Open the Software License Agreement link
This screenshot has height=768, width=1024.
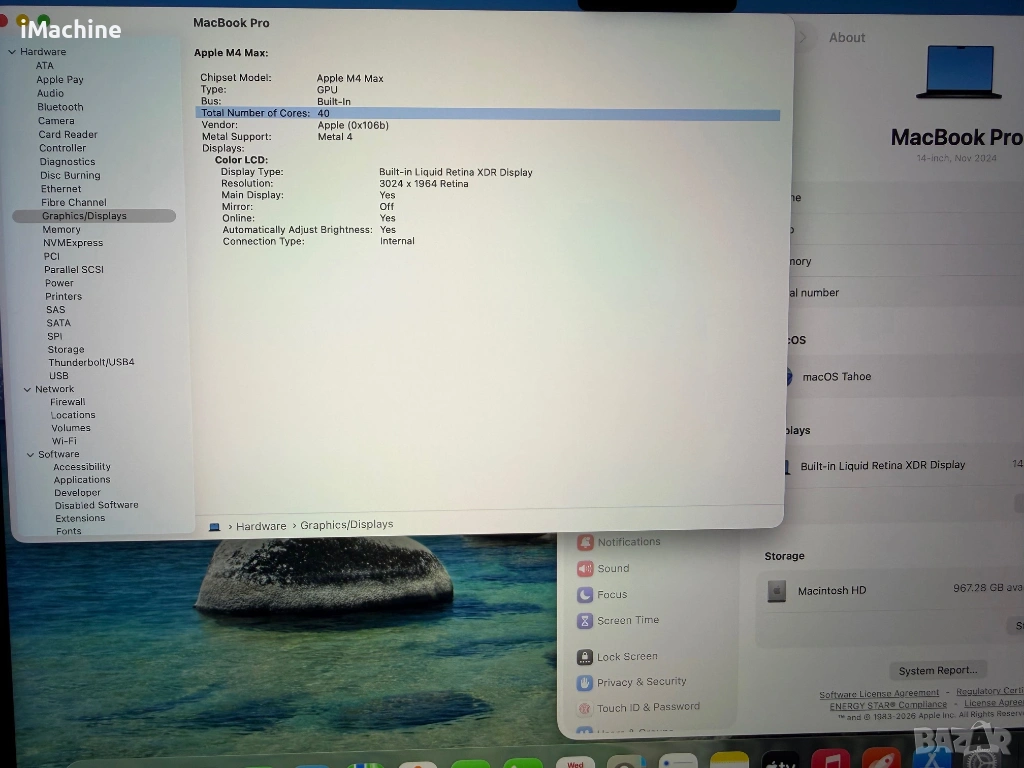[879, 694]
